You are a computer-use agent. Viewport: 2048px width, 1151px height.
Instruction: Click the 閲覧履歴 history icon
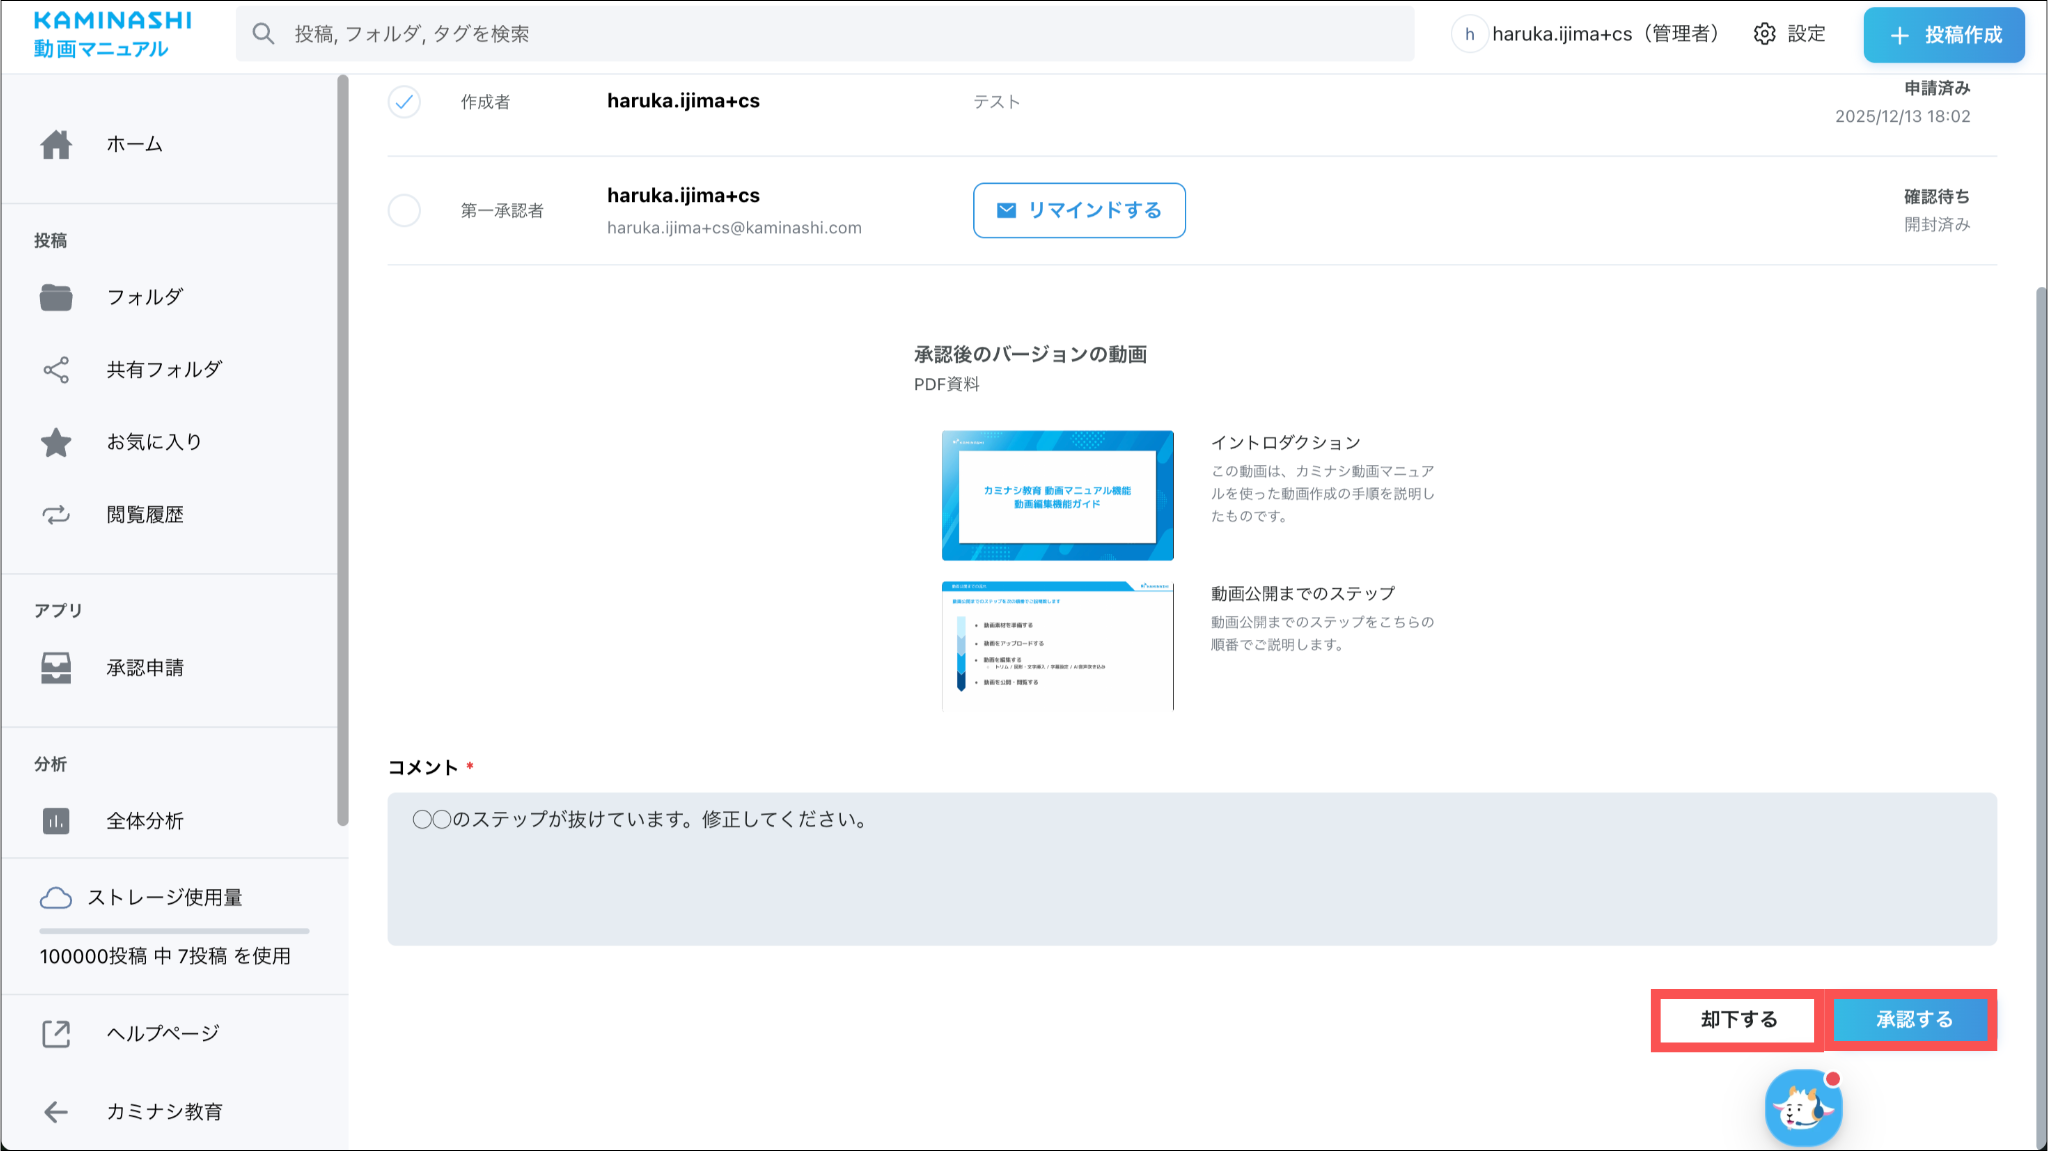coord(56,515)
